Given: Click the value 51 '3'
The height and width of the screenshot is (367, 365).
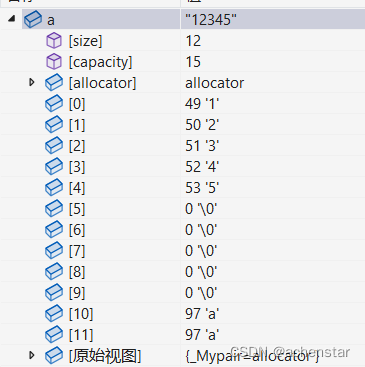Looking at the screenshot, I should click(x=202, y=146).
